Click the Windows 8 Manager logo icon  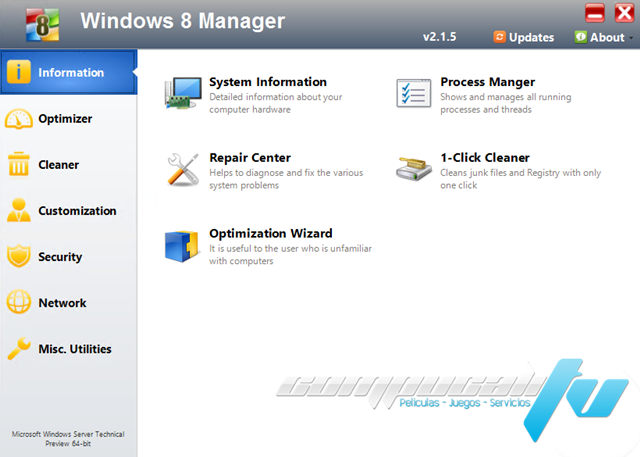coord(43,25)
